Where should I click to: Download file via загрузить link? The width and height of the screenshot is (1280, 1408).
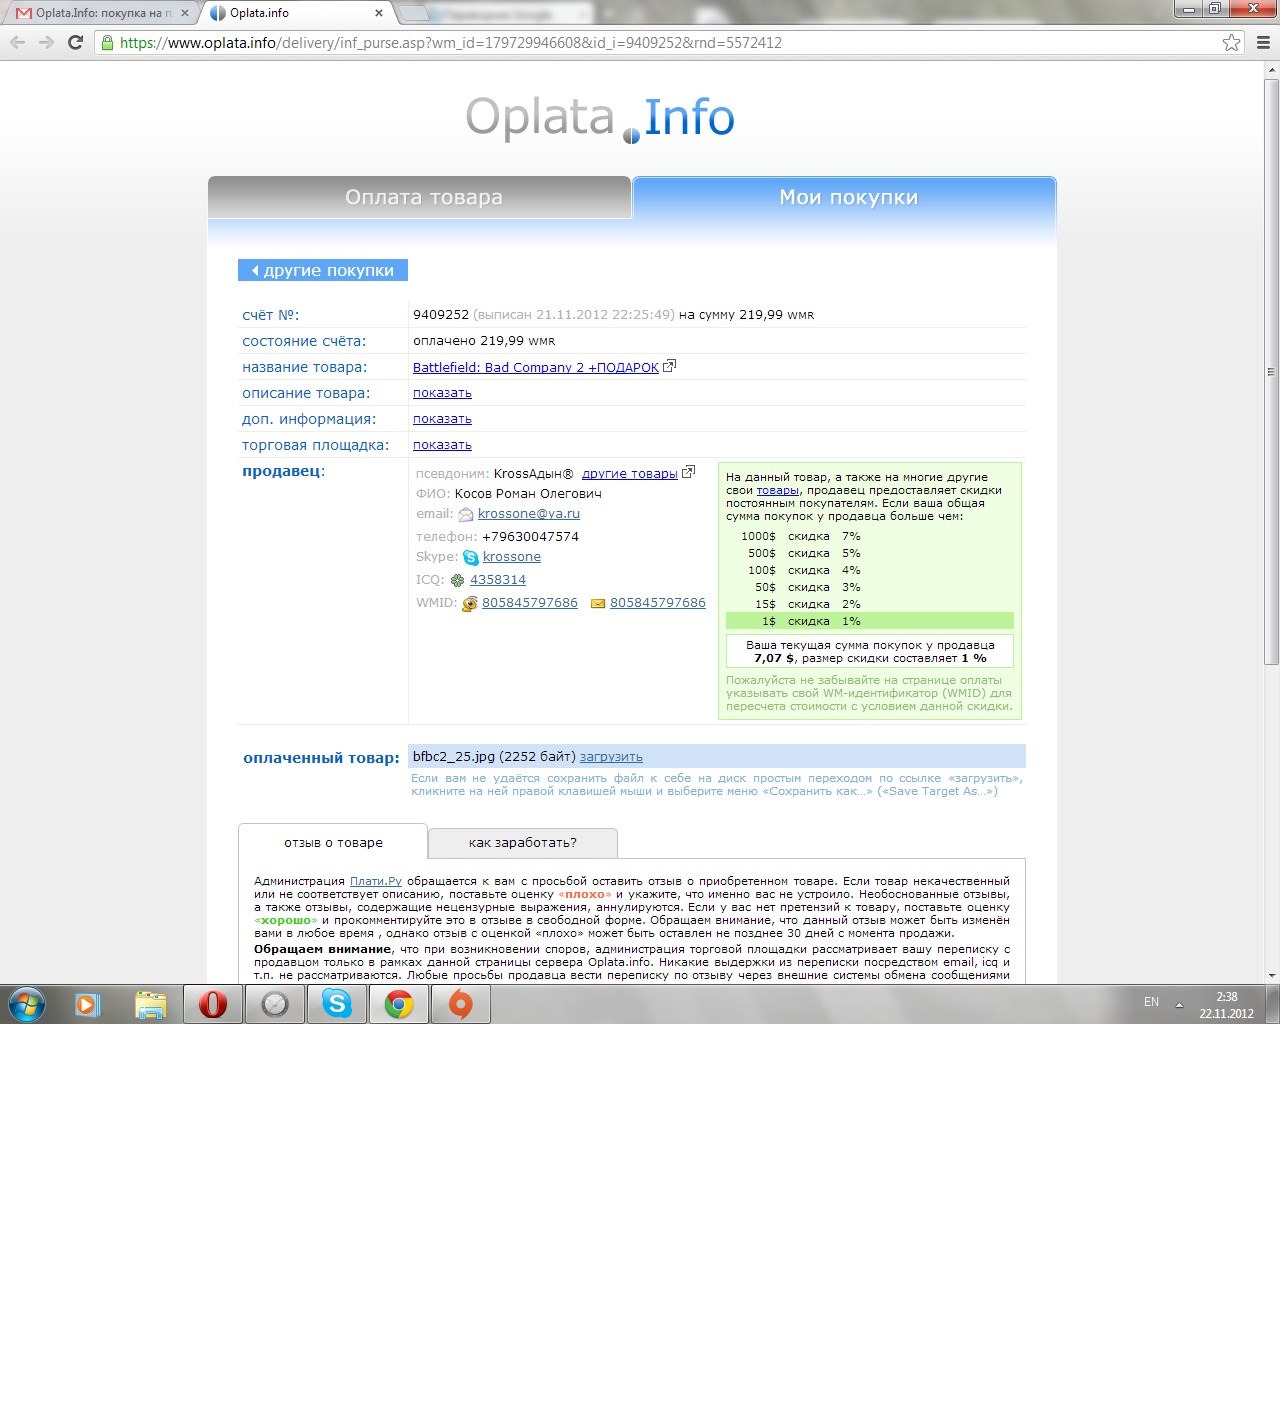point(611,757)
